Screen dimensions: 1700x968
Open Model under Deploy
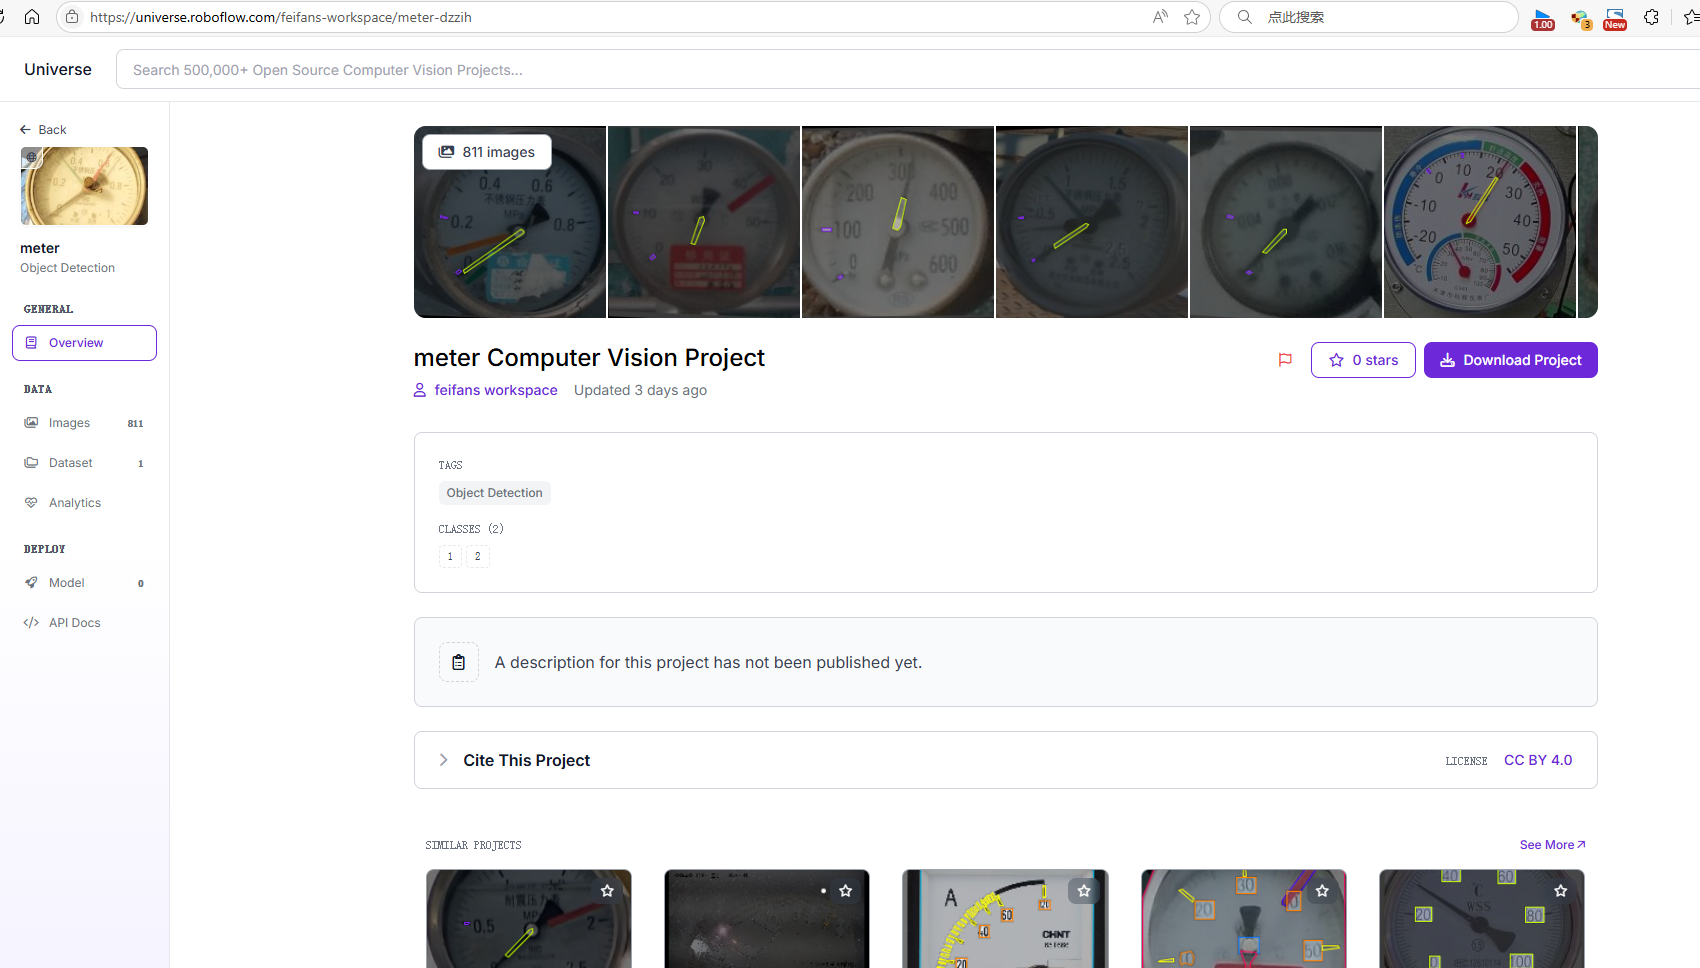(x=84, y=583)
